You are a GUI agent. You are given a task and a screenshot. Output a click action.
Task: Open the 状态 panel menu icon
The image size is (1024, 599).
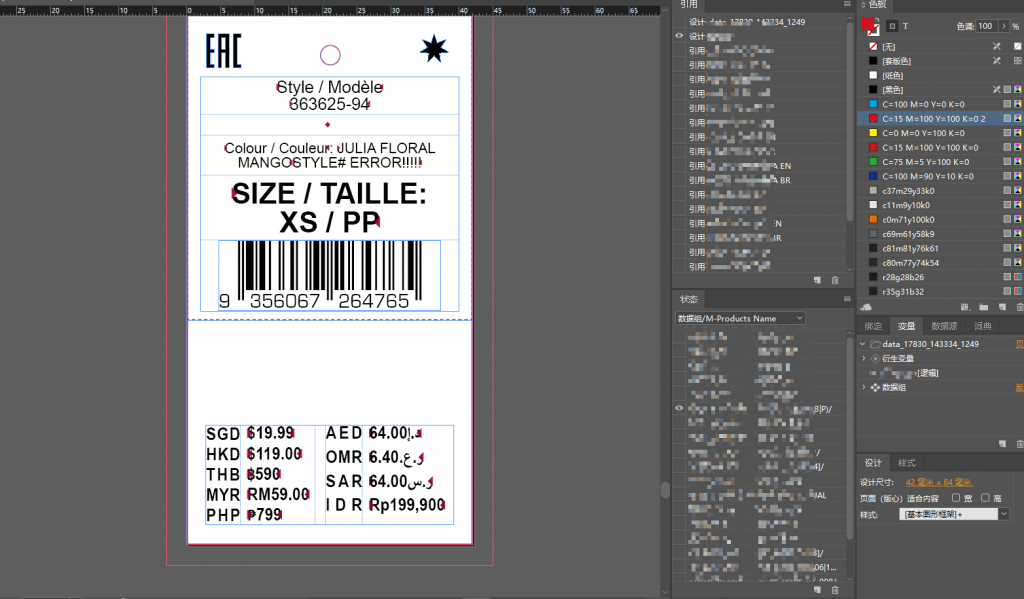click(847, 299)
